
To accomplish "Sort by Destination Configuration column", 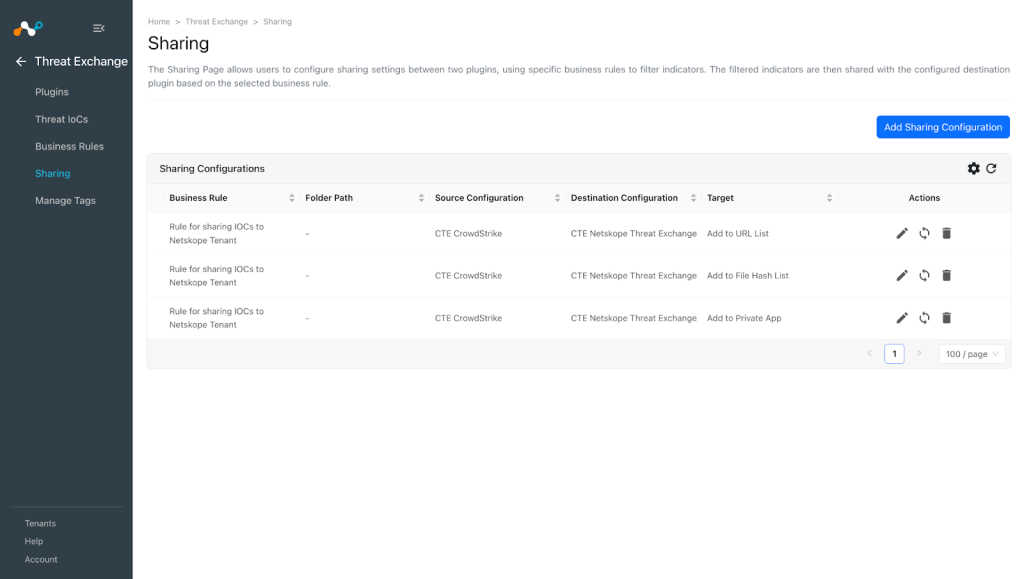I will click(x=693, y=198).
